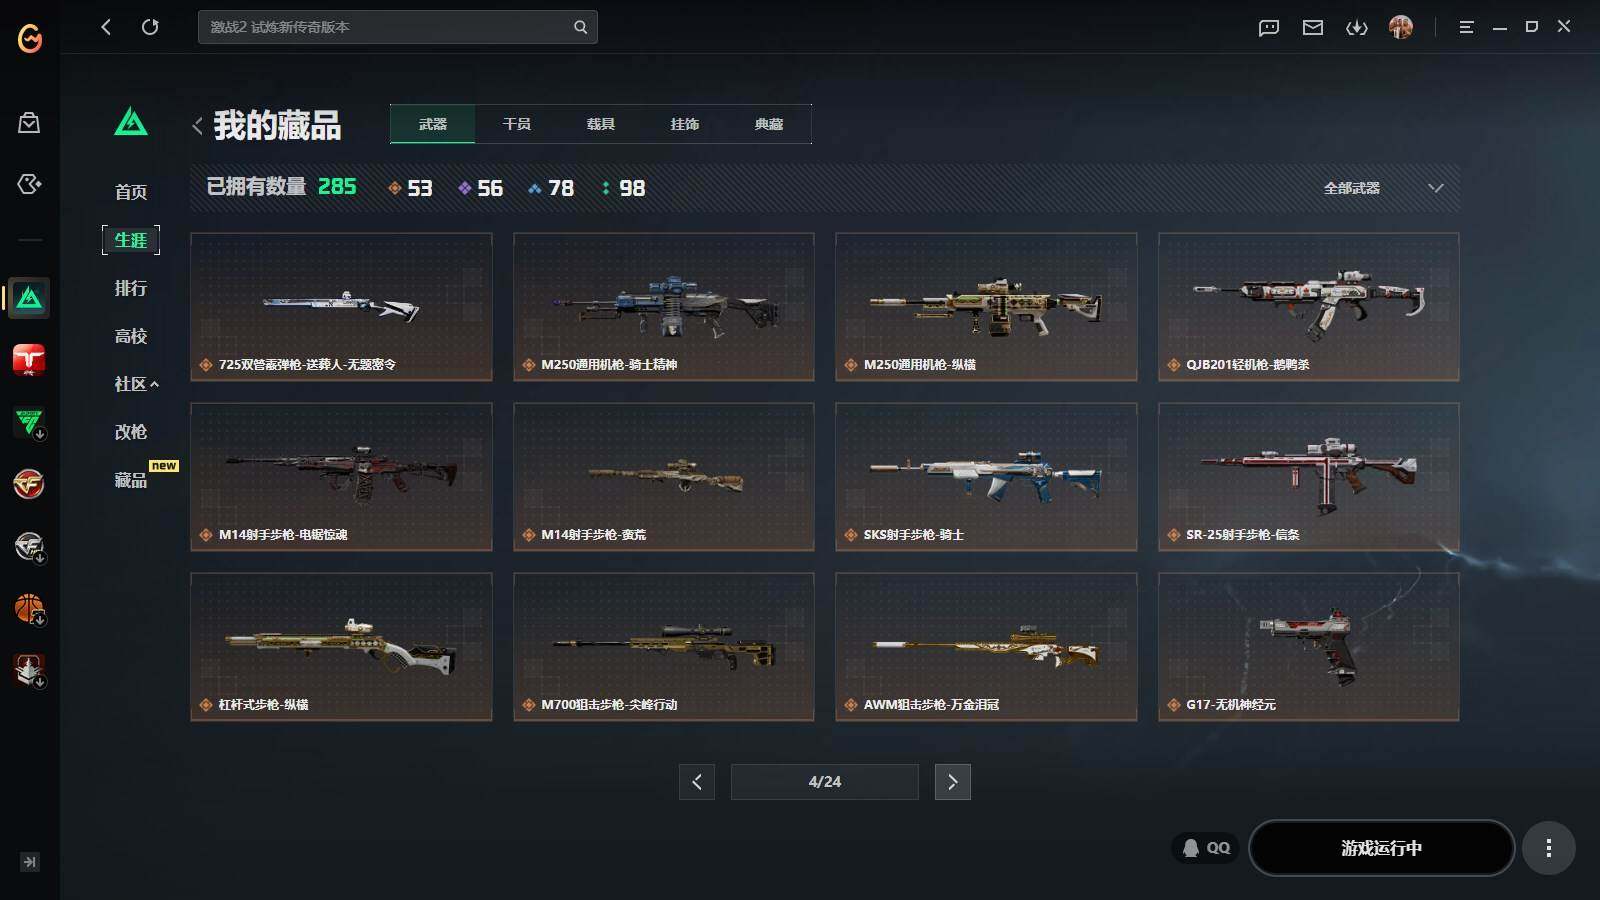Click the search magnifier icon
The image size is (1600, 900).
coord(580,27)
